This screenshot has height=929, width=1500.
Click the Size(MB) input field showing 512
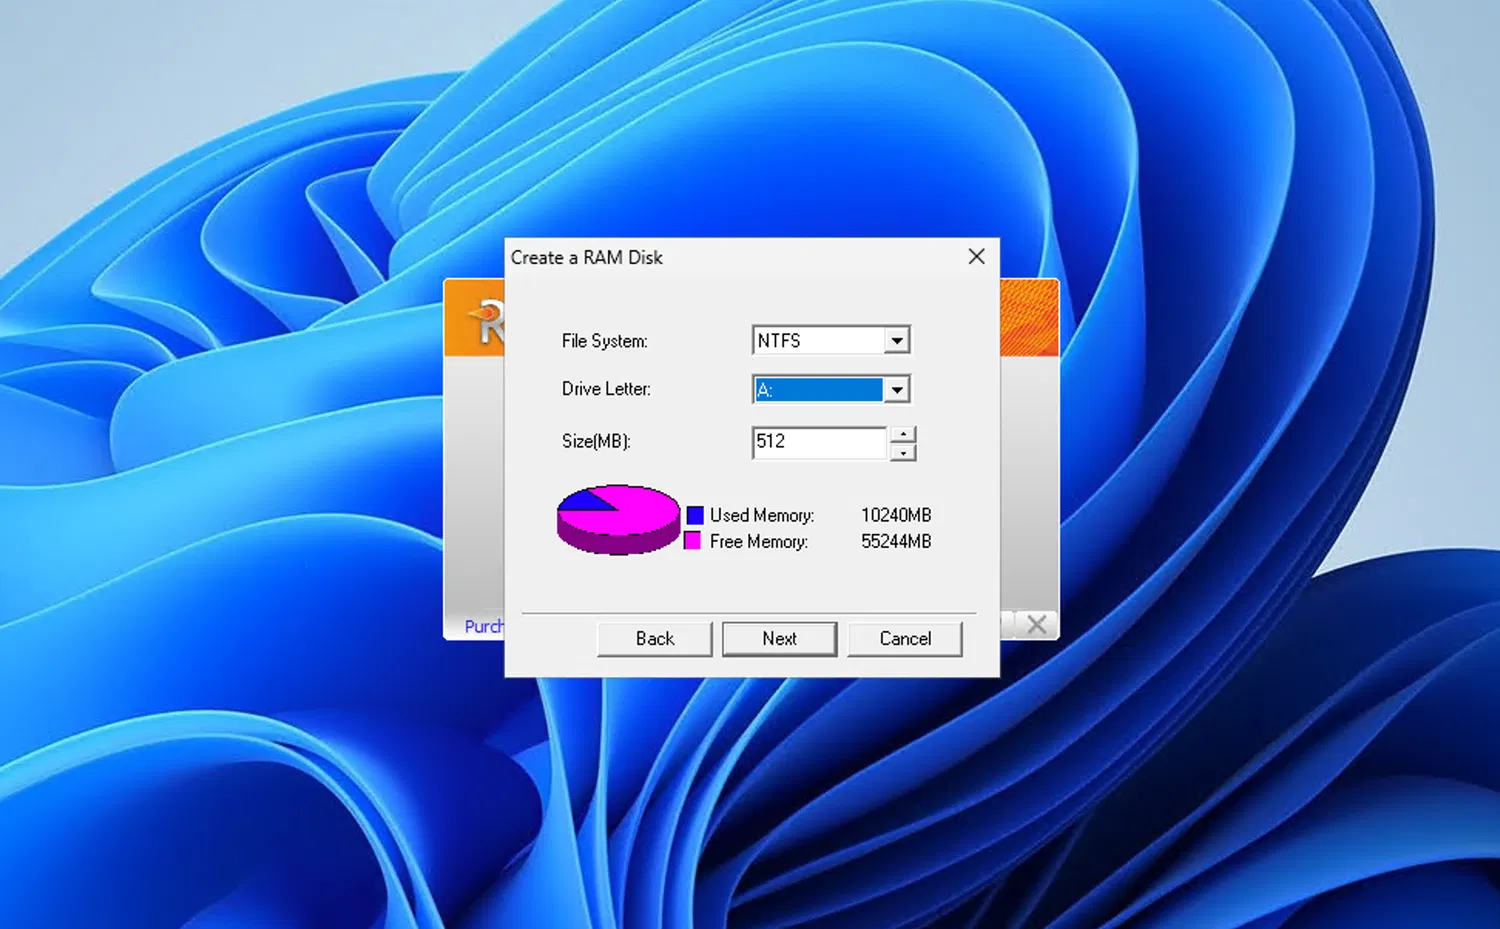[x=820, y=442]
